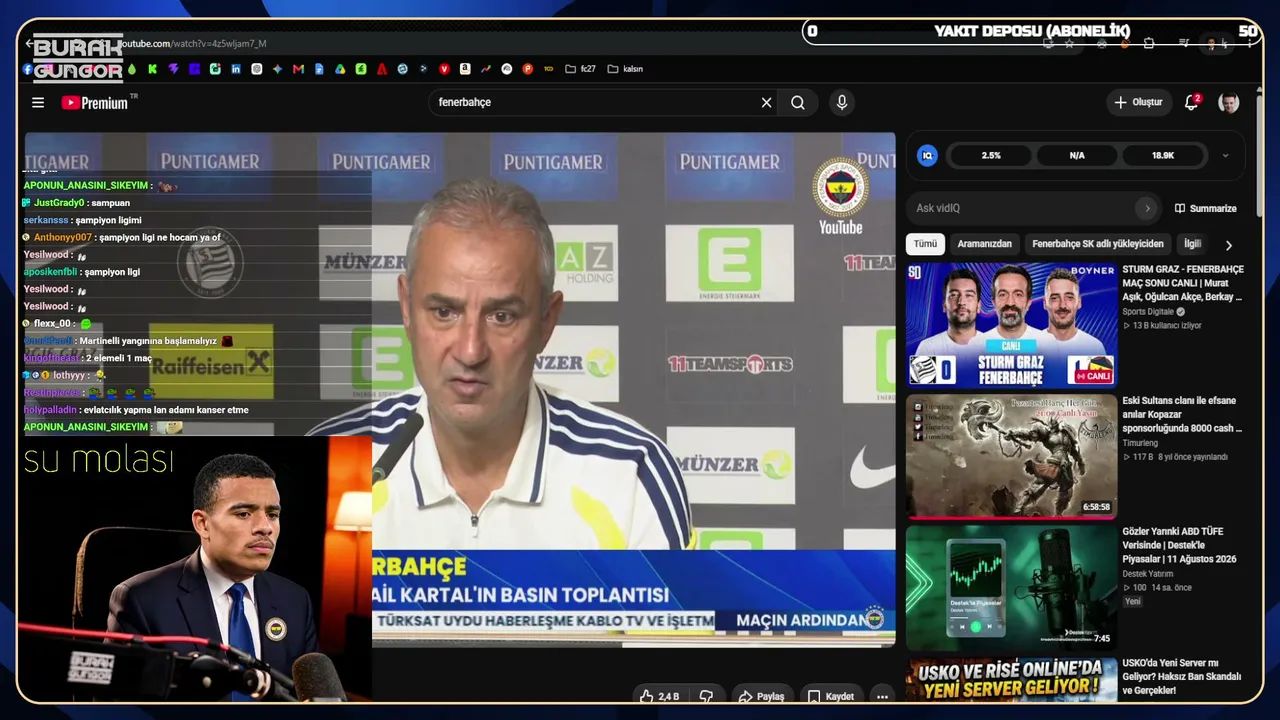Click the Kaydet save button
Screen dimensions: 1280x720
[x=831, y=696]
